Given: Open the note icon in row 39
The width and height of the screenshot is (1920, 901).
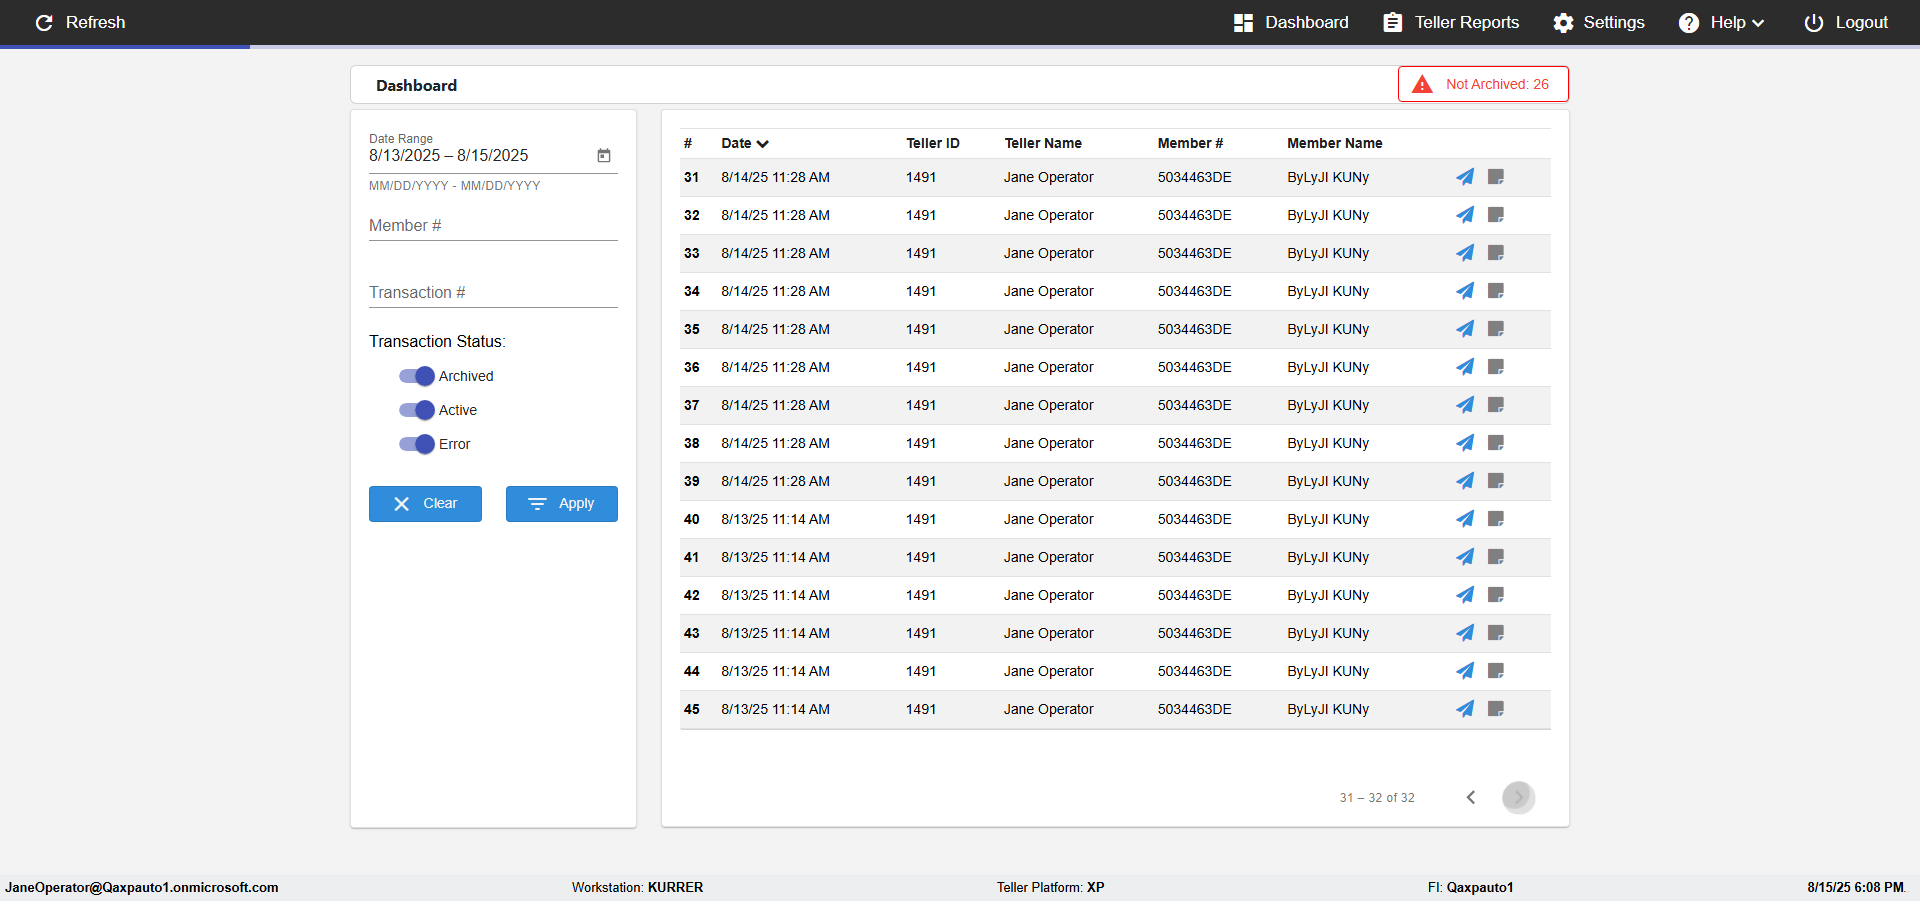Looking at the screenshot, I should point(1496,481).
